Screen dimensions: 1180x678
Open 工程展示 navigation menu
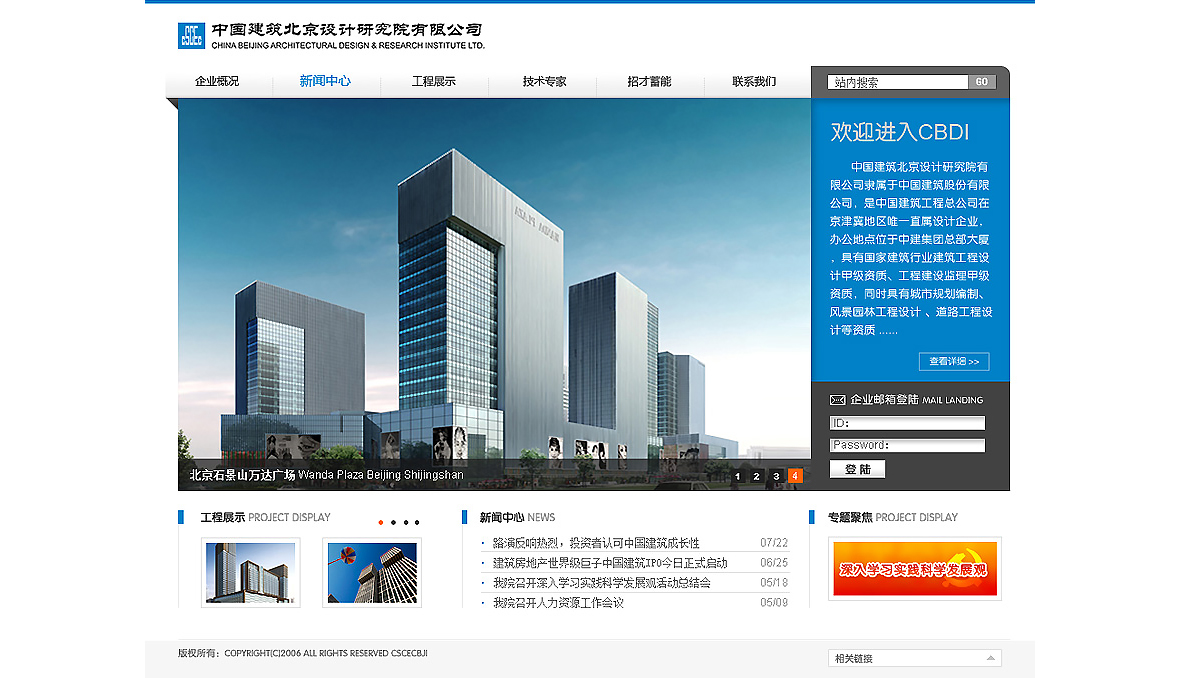(x=433, y=81)
